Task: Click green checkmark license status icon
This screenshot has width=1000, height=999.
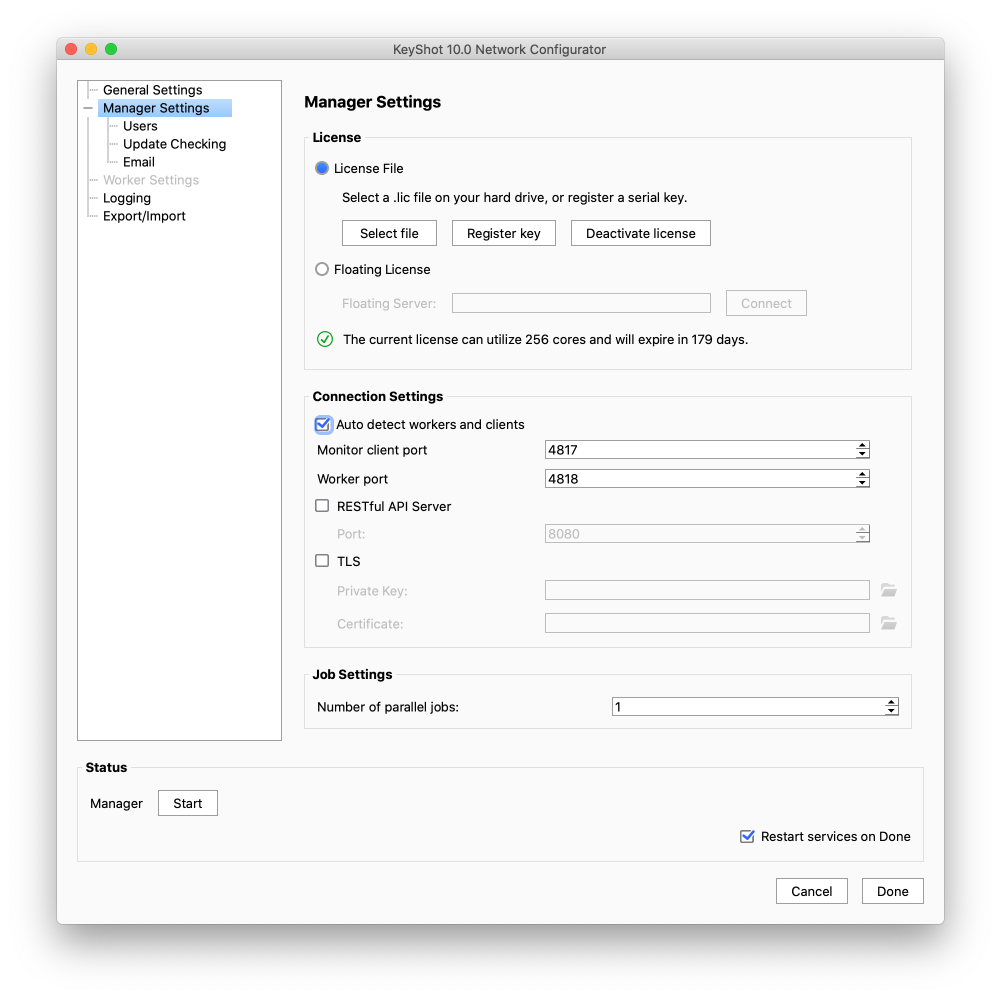Action: pyautogui.click(x=325, y=339)
